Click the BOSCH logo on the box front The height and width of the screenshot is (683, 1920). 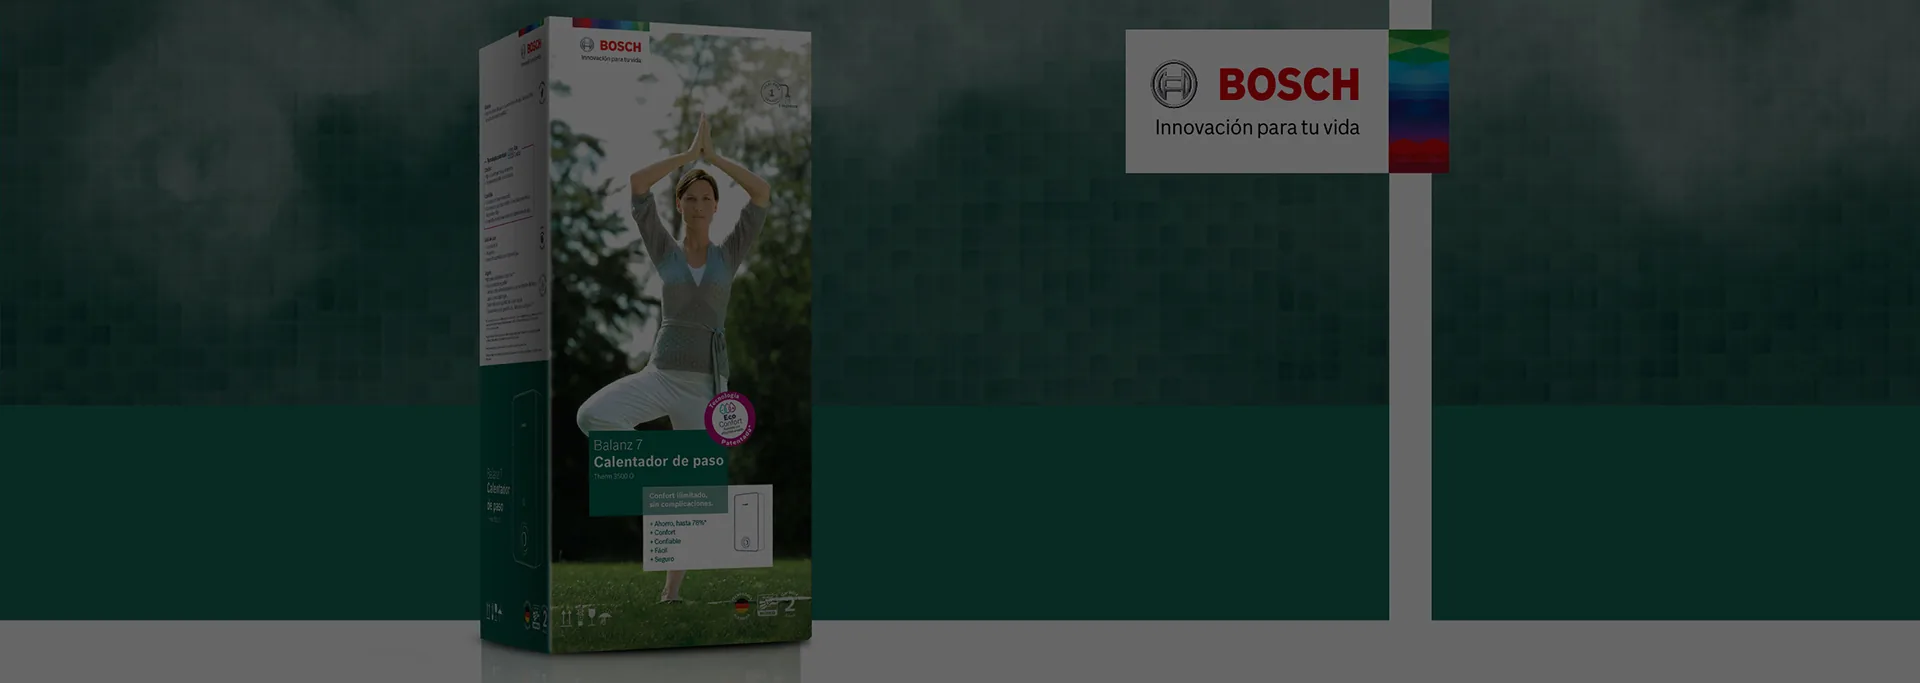tap(611, 46)
